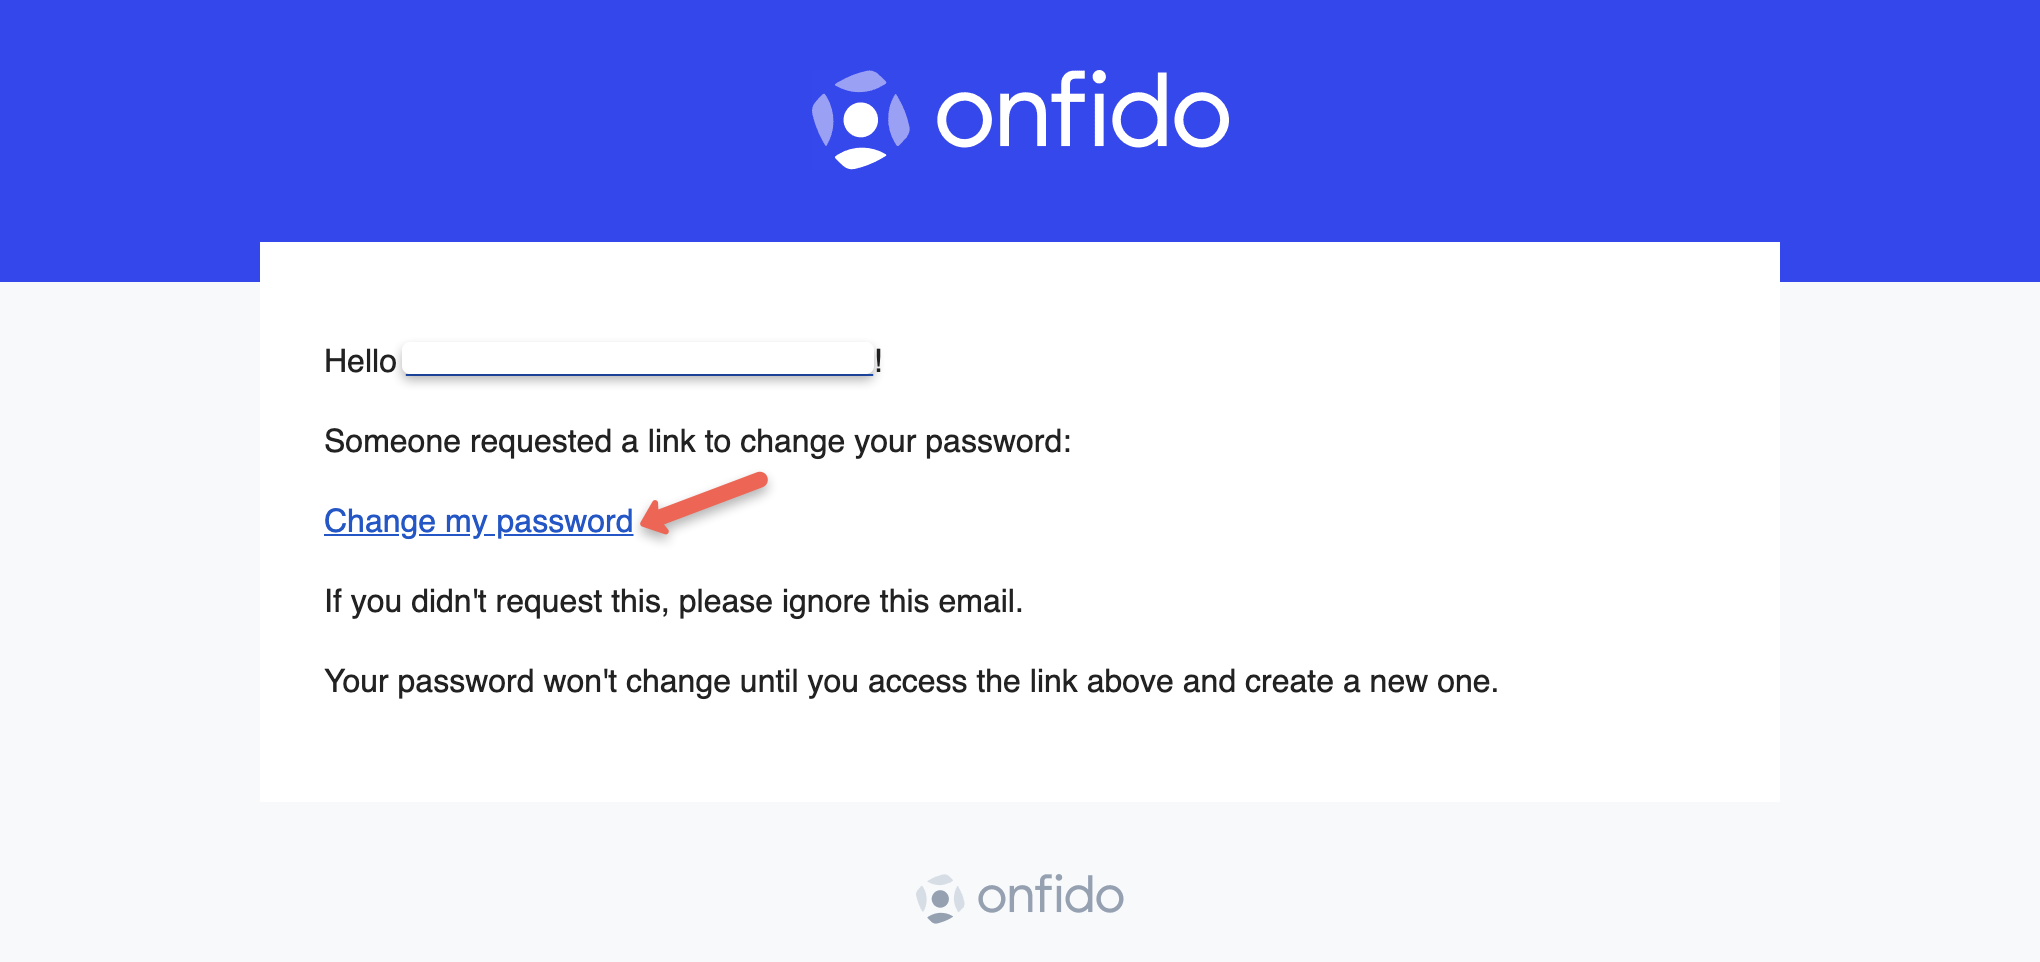Select the redacted recipient name field

click(637, 358)
